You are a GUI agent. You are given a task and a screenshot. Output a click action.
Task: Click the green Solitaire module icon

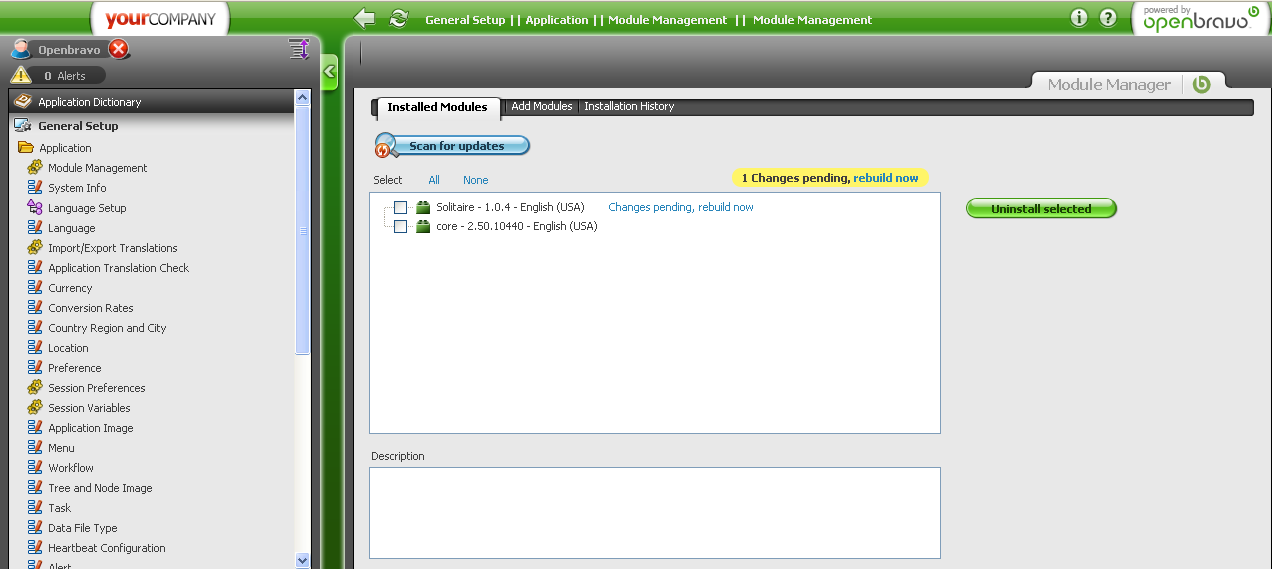423,207
